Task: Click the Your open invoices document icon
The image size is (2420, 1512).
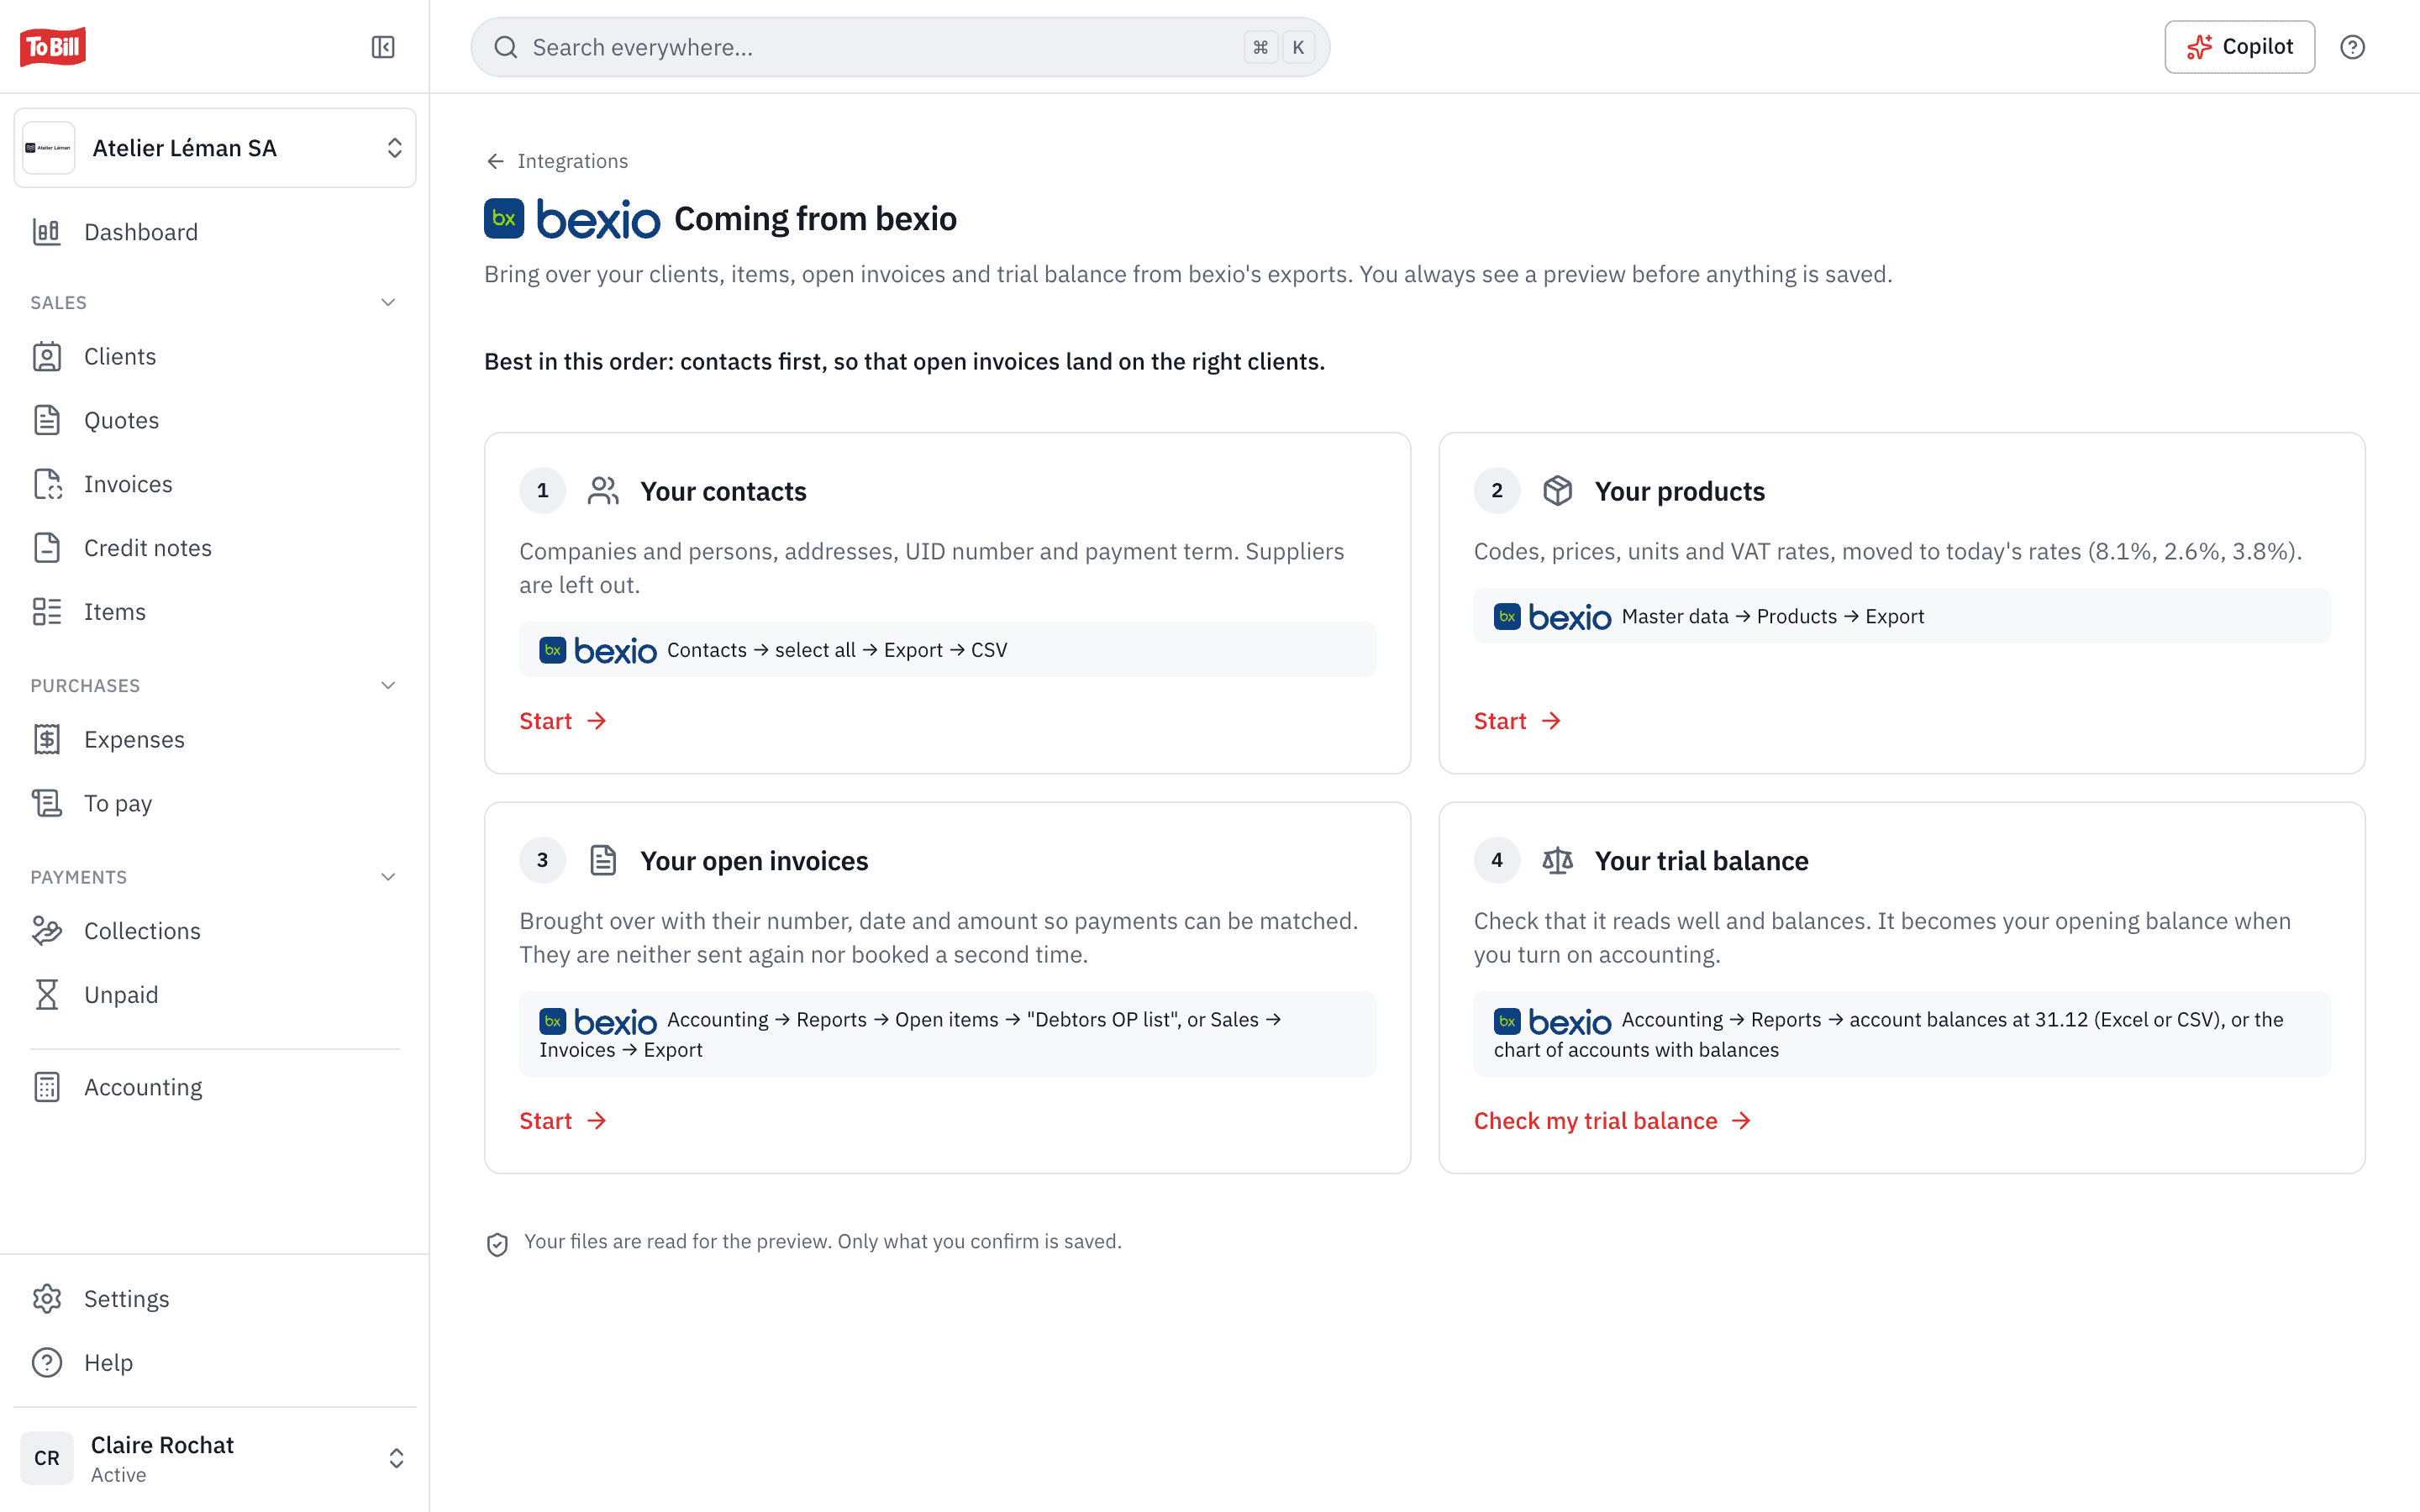Action: coord(603,861)
